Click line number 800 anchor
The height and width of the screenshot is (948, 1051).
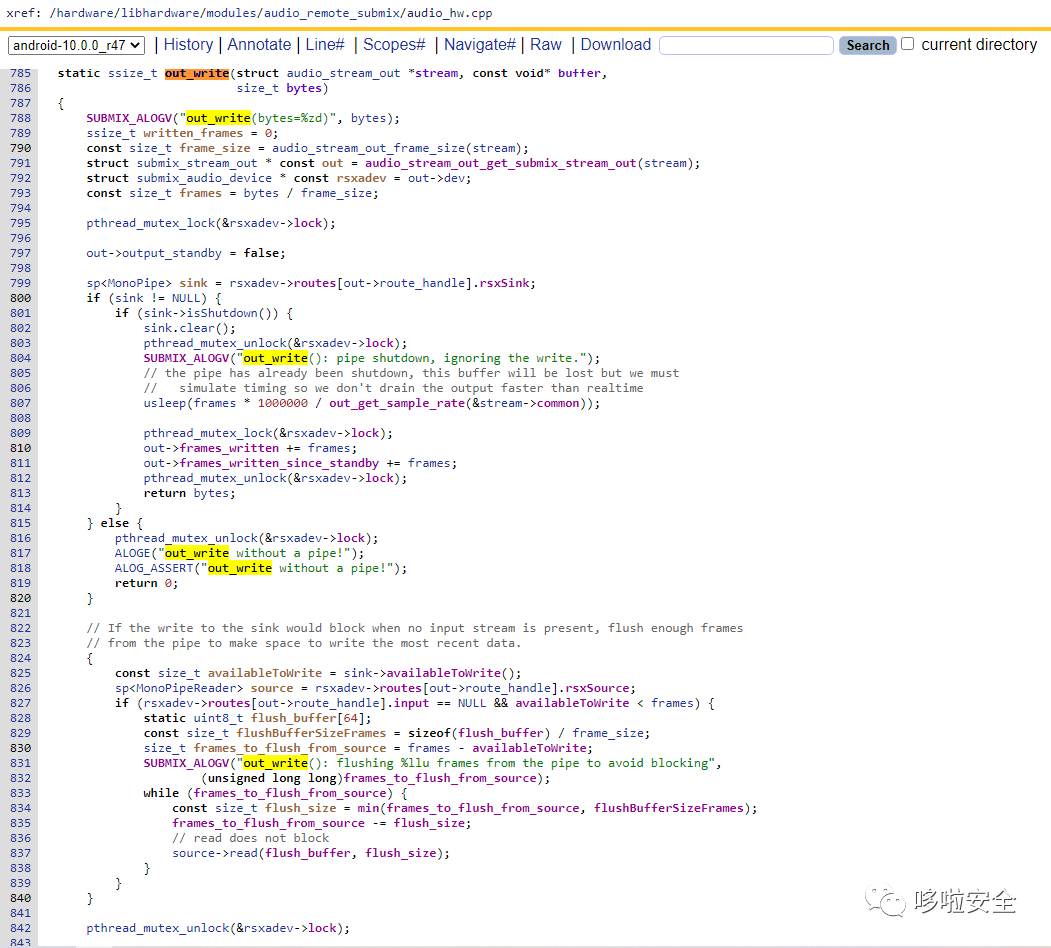pos(19,297)
